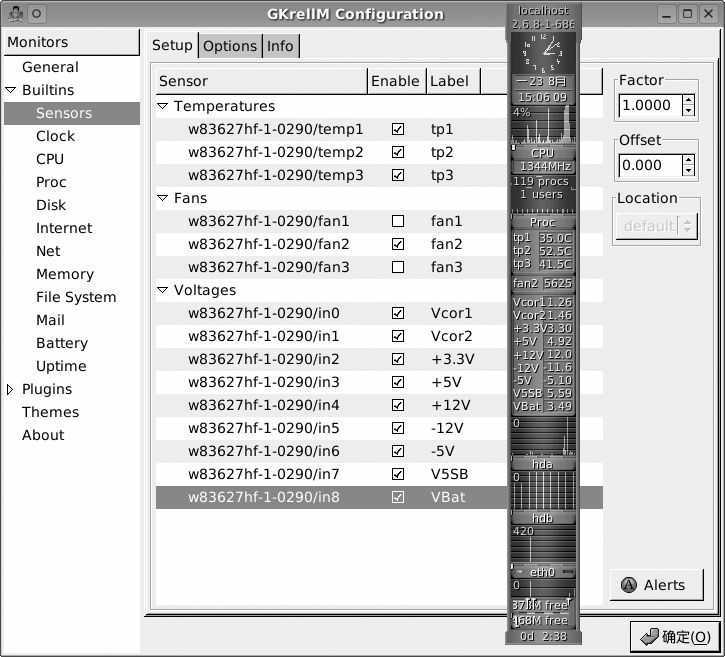Click the Offset value input field

pos(648,166)
